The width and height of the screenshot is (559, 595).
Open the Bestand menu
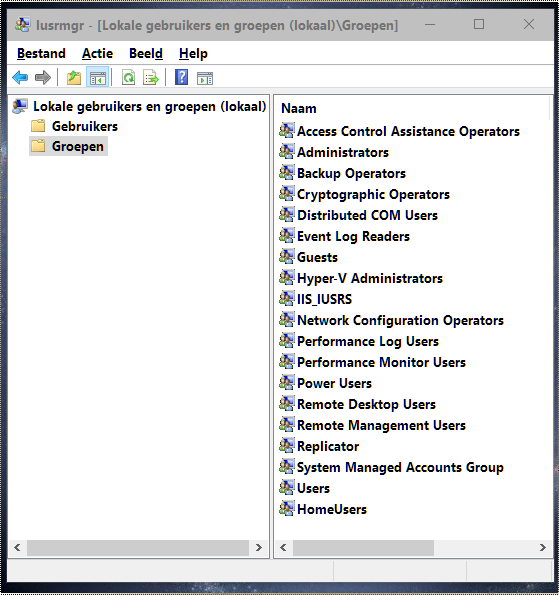41,54
